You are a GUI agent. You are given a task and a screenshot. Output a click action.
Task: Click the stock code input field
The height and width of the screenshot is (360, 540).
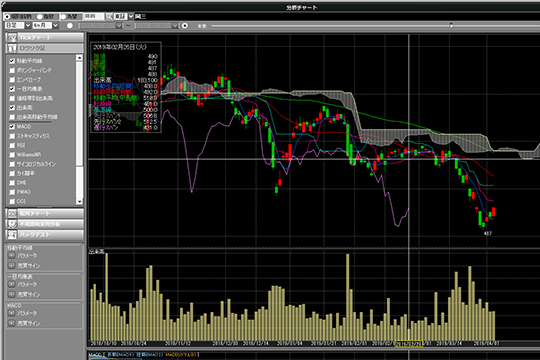[x=94, y=16]
